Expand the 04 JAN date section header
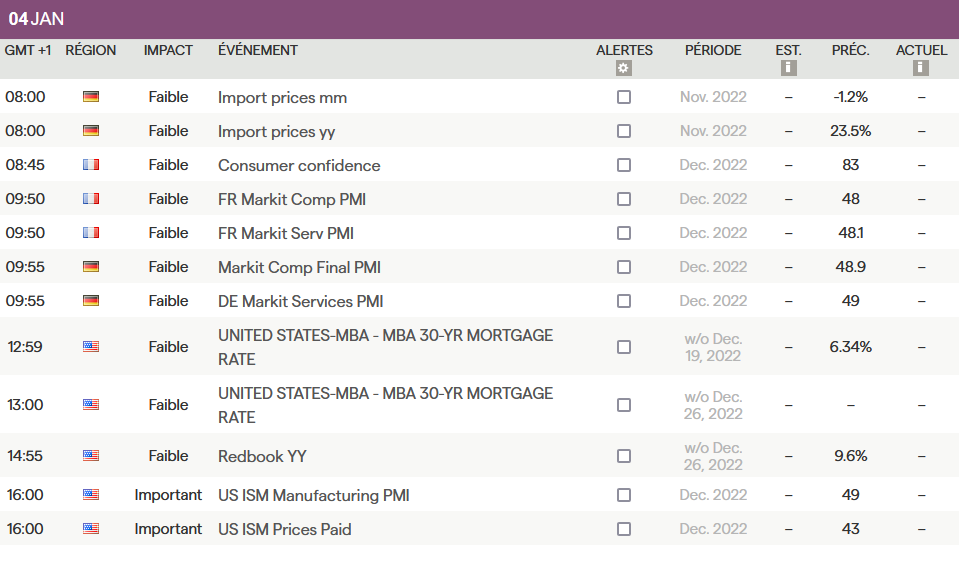The width and height of the screenshot is (963, 562). [x=37, y=19]
